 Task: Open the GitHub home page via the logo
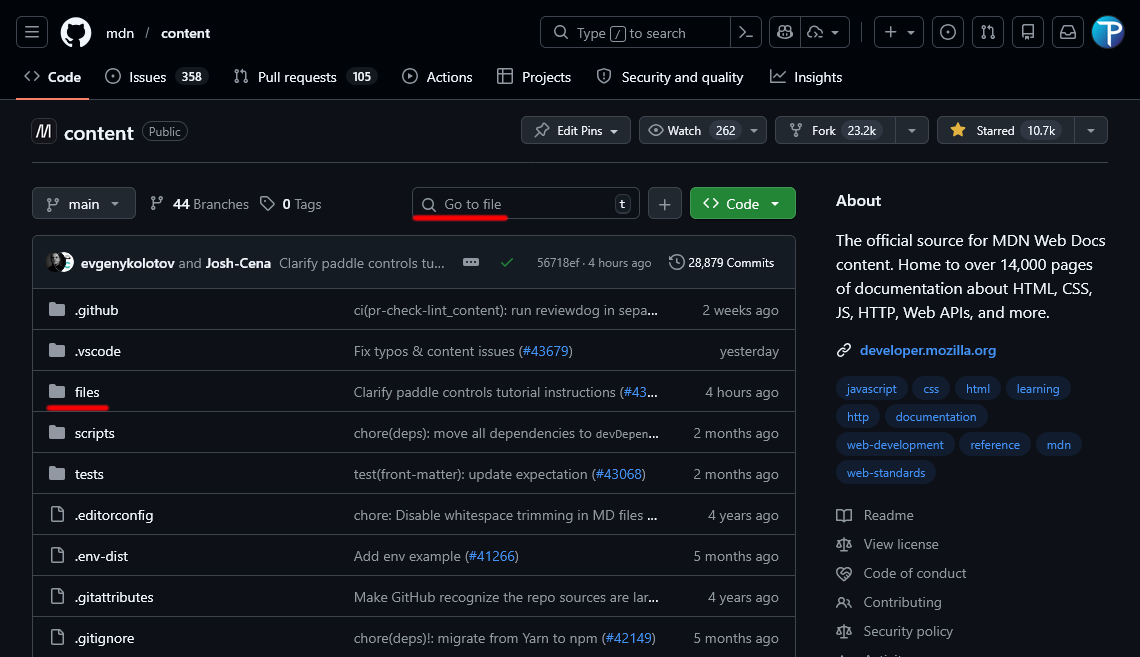point(75,32)
